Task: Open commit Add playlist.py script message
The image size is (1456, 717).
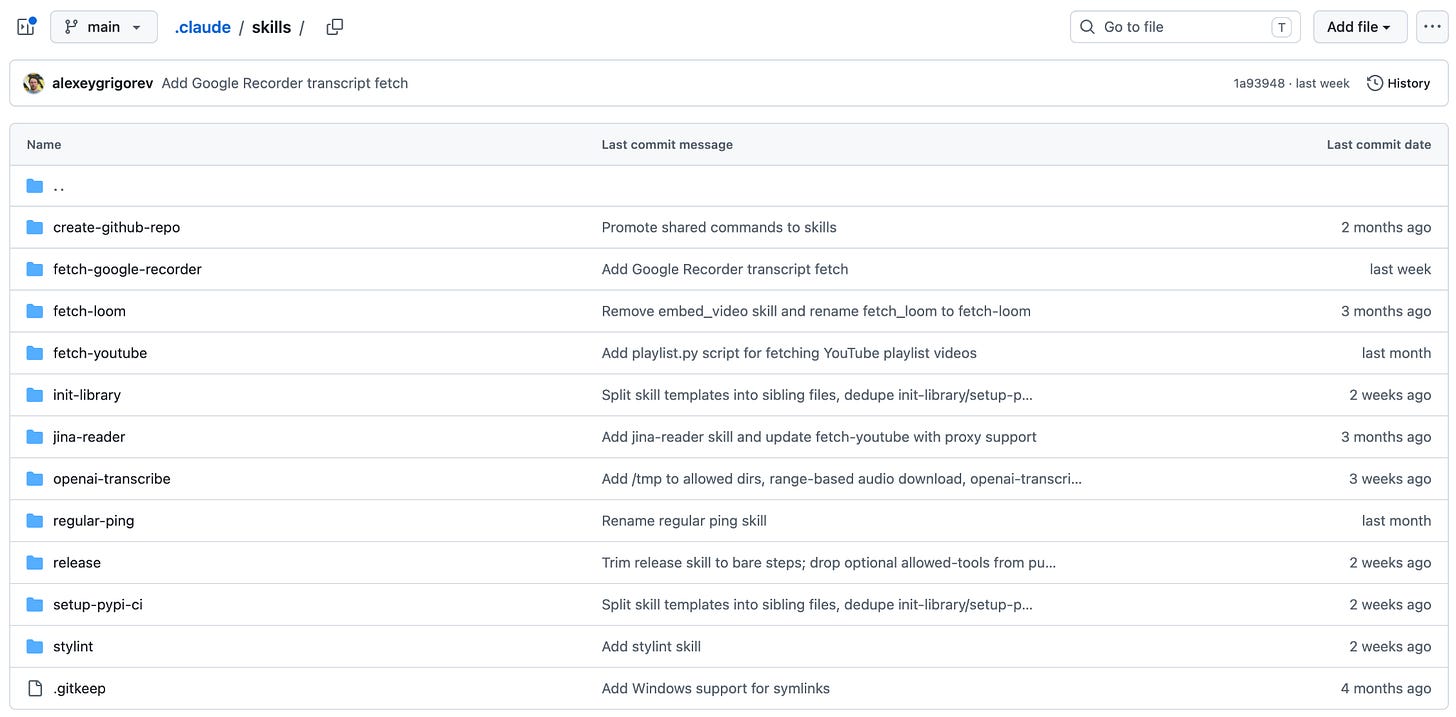Action: [x=789, y=353]
